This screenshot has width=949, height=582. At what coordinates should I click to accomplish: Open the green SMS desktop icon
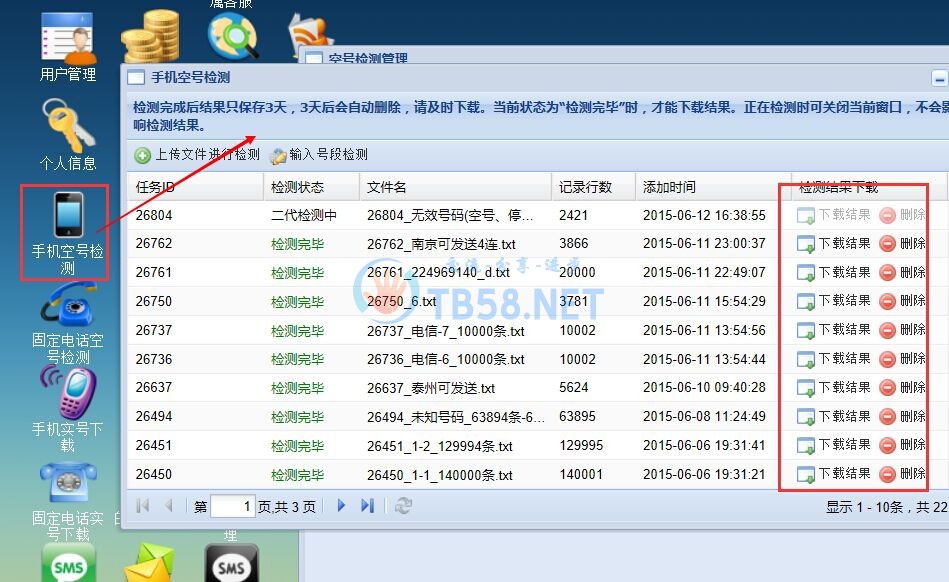click(68, 564)
